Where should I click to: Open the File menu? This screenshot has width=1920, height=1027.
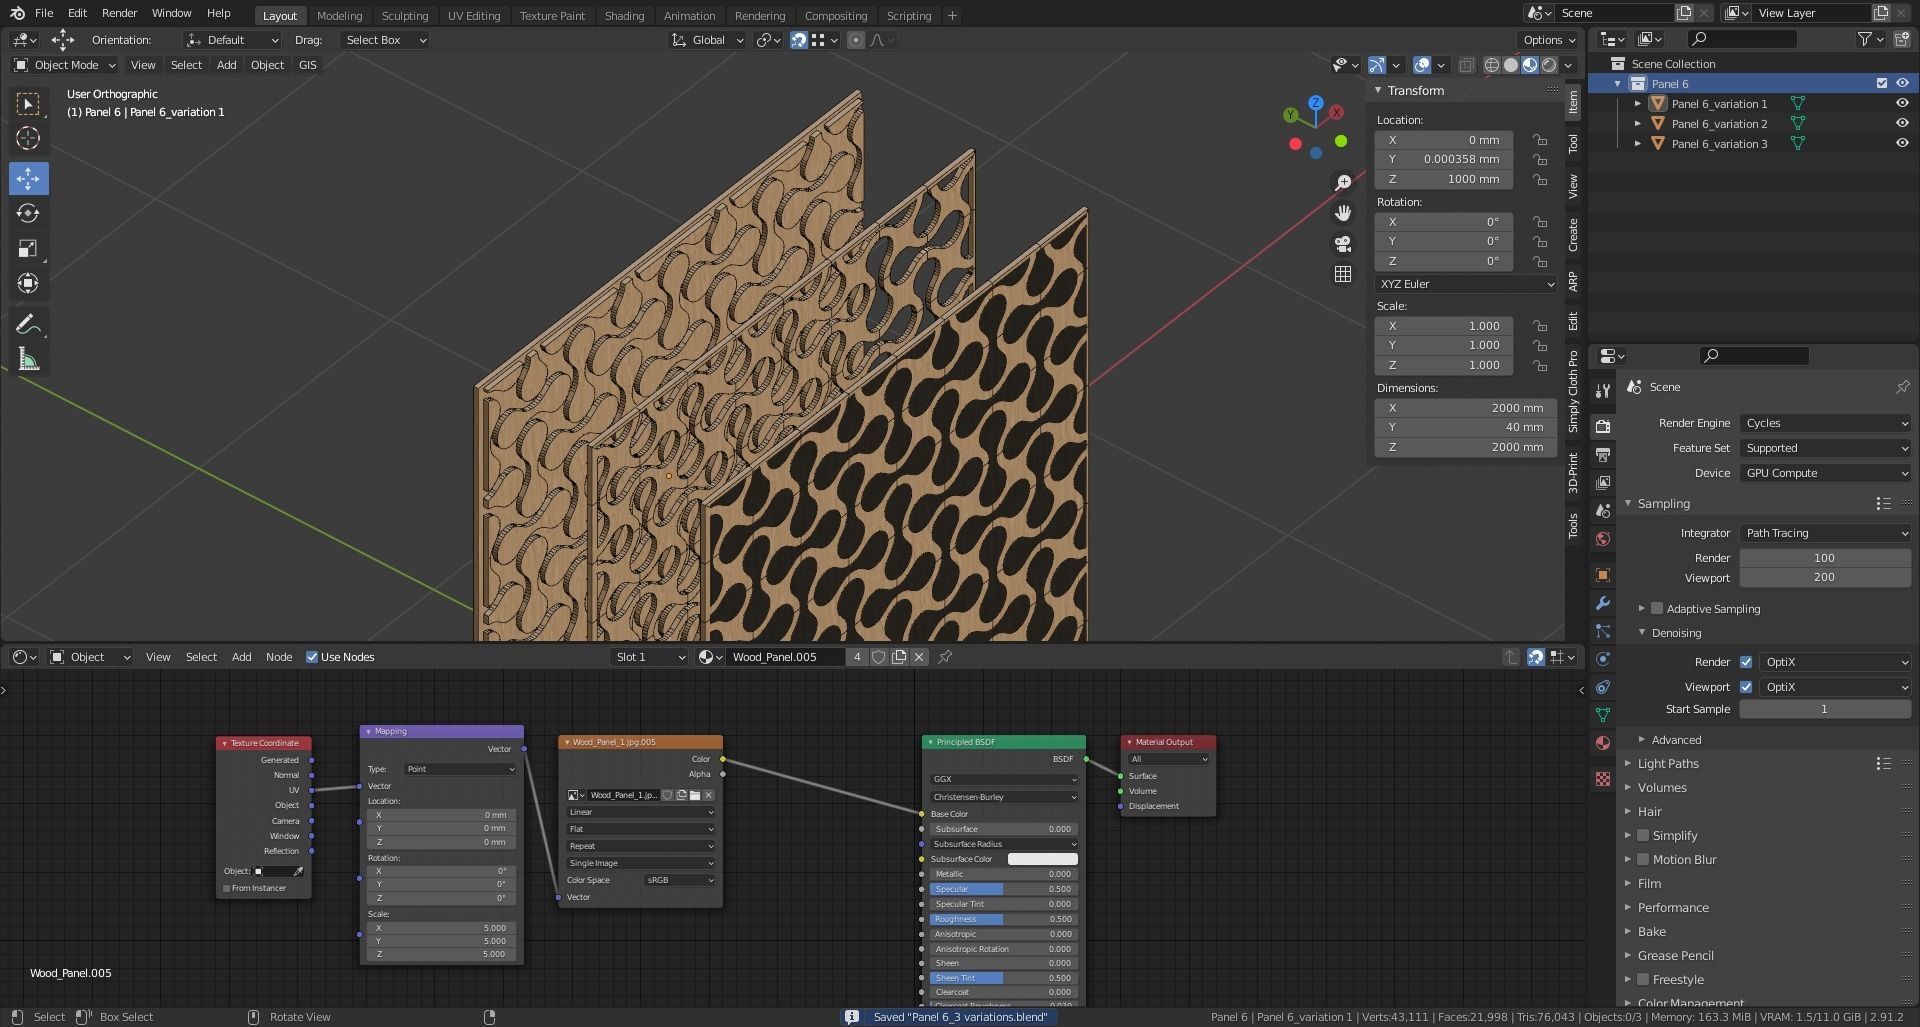point(44,13)
